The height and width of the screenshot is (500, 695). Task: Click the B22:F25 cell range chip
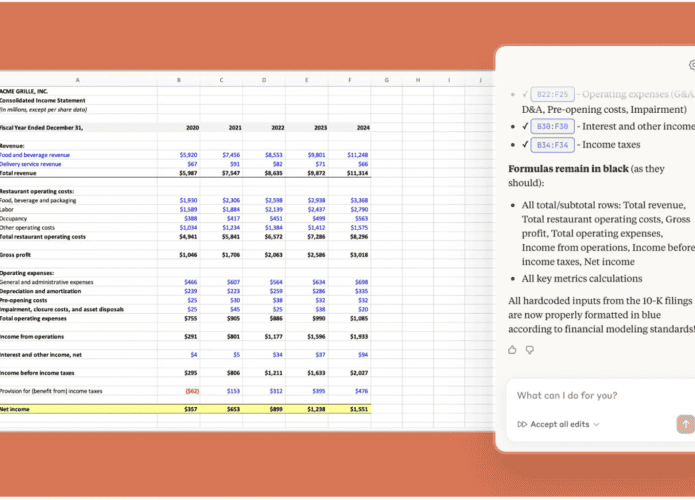tap(554, 93)
